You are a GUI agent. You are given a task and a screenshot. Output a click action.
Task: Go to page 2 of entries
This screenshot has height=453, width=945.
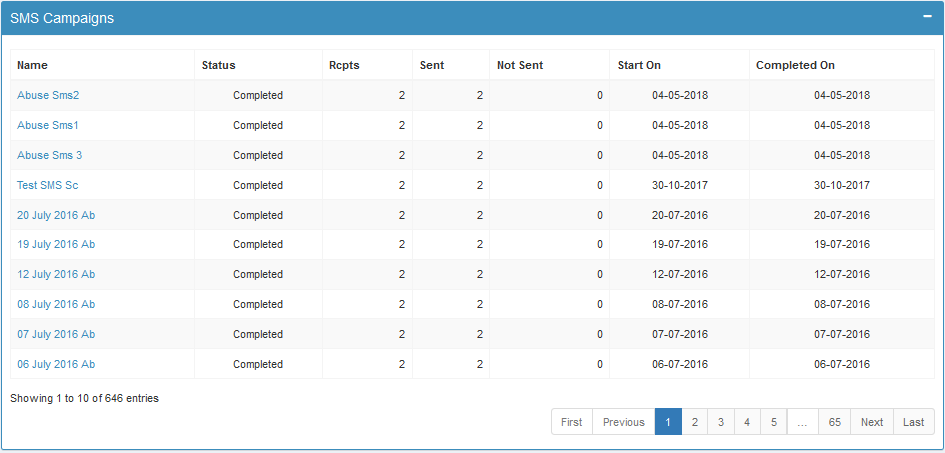tap(694, 422)
